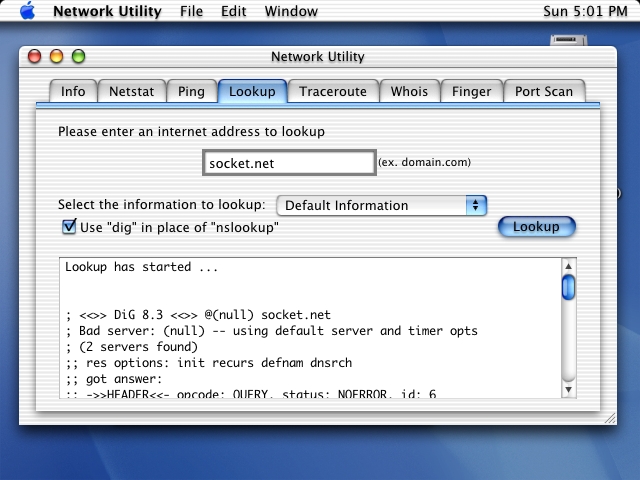
Task: Zoom window with the green button
Action: (x=78, y=56)
